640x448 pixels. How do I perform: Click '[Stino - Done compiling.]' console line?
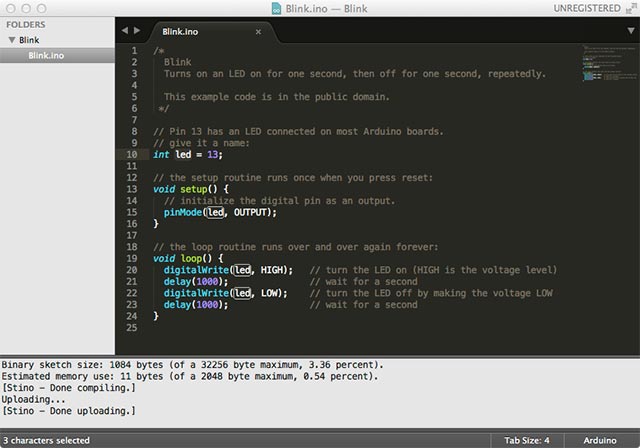pos(69,388)
